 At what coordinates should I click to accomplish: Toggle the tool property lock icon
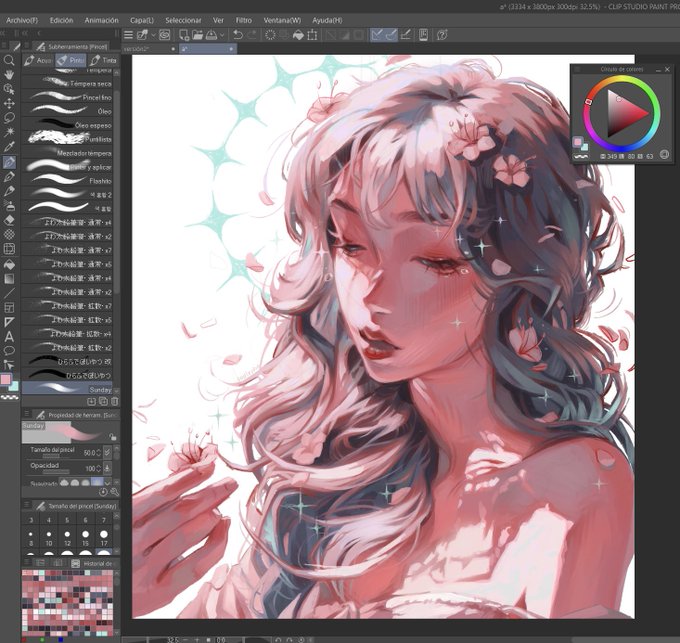tap(113, 437)
